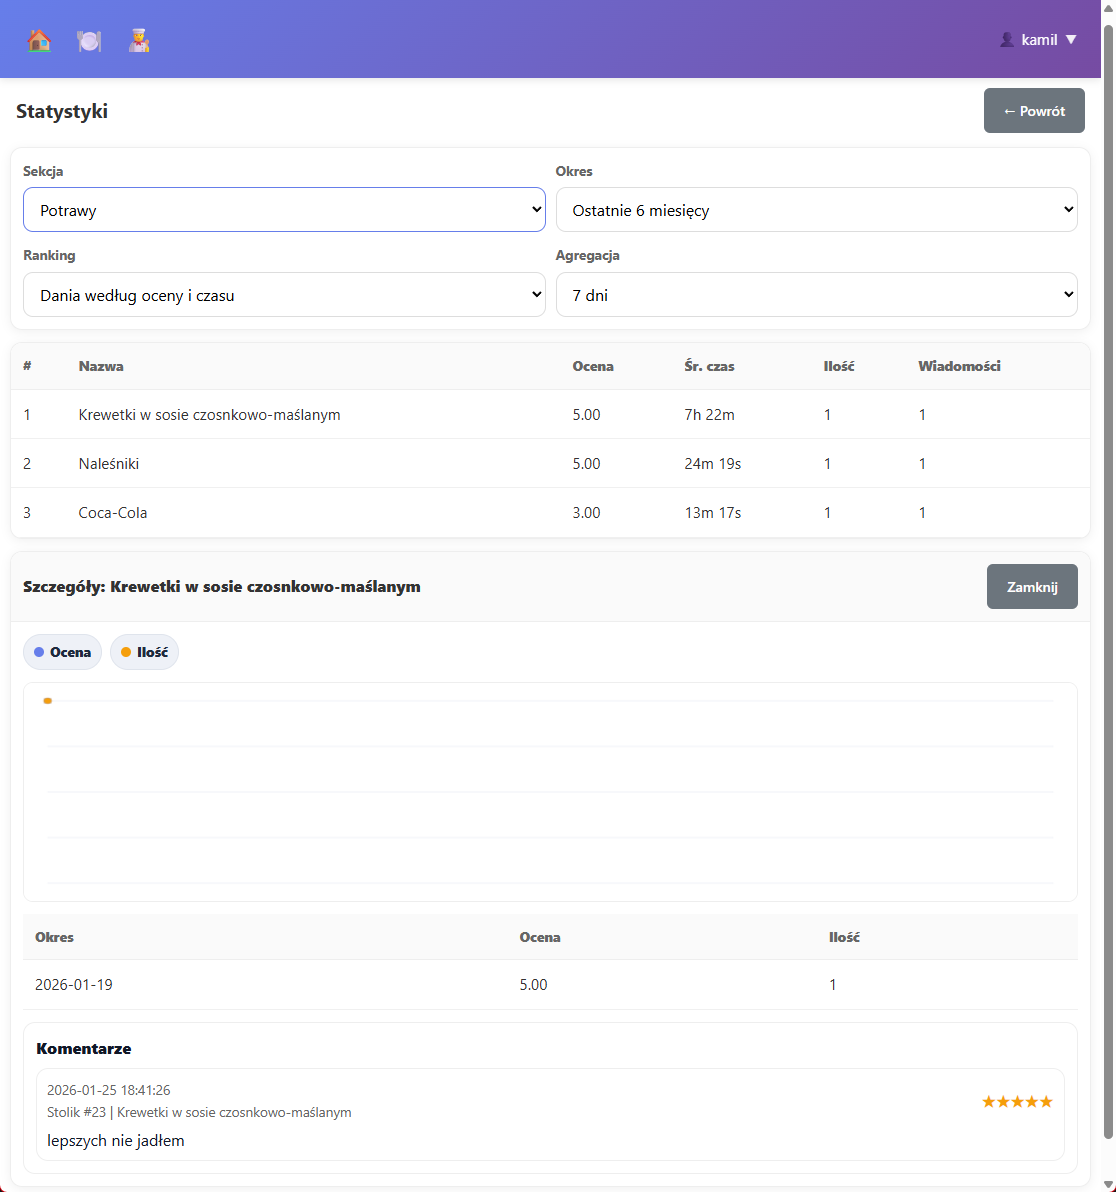Toggle the Ilość series in the chart legend

pos(144,652)
